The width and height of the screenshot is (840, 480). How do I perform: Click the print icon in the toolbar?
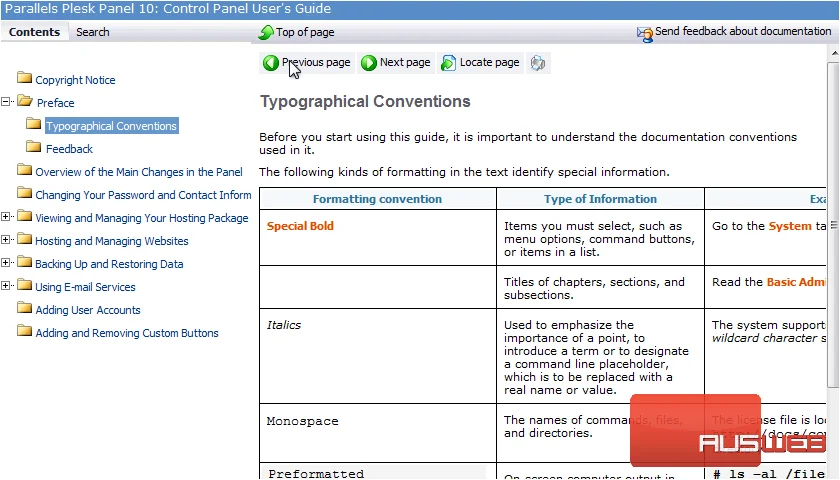pos(538,63)
